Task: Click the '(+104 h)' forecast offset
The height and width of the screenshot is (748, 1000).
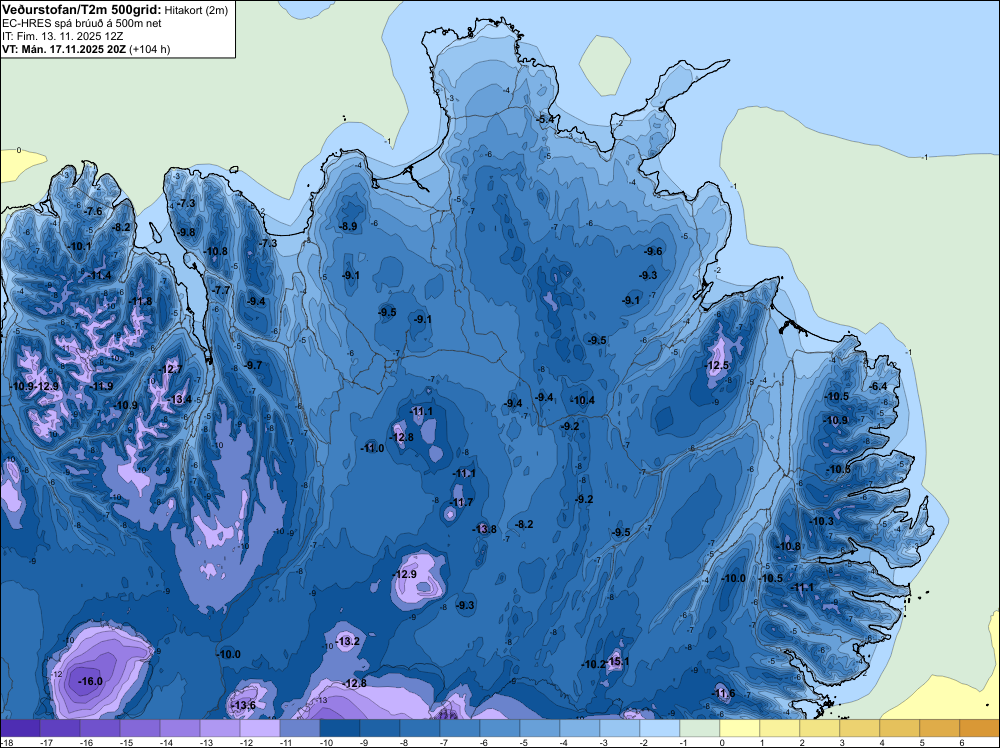Action: pos(149,49)
